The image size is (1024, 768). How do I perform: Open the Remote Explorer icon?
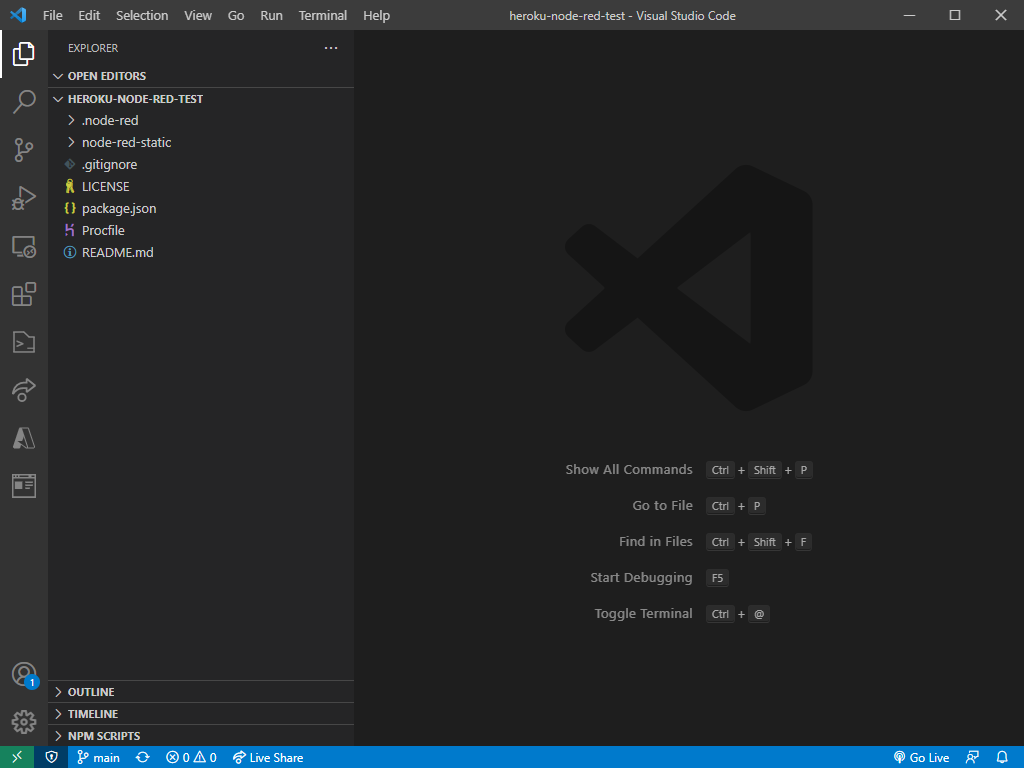click(x=24, y=246)
